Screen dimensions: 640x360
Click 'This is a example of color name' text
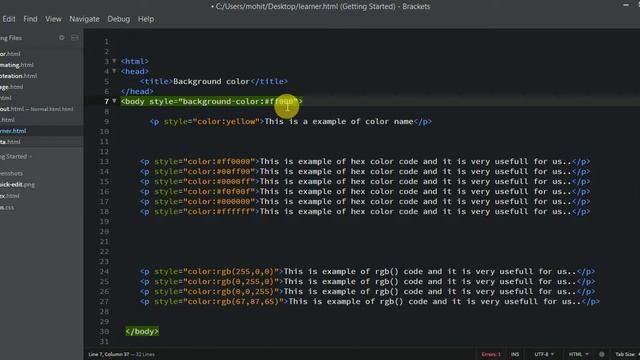(x=339, y=121)
